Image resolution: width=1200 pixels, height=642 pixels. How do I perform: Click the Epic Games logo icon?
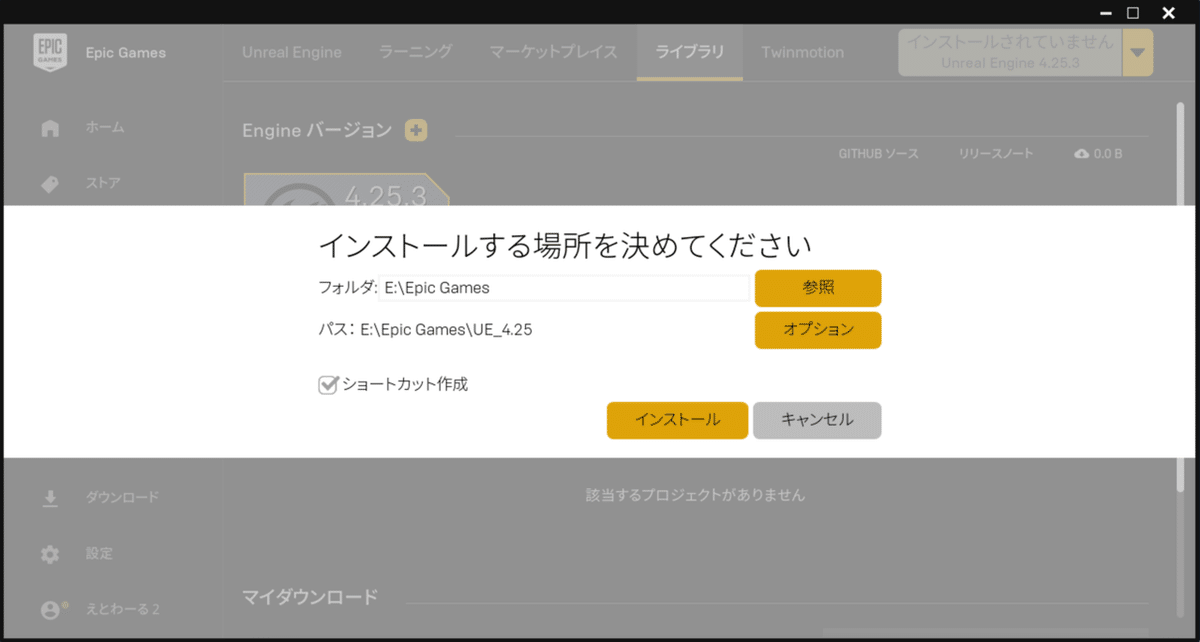[x=49, y=51]
